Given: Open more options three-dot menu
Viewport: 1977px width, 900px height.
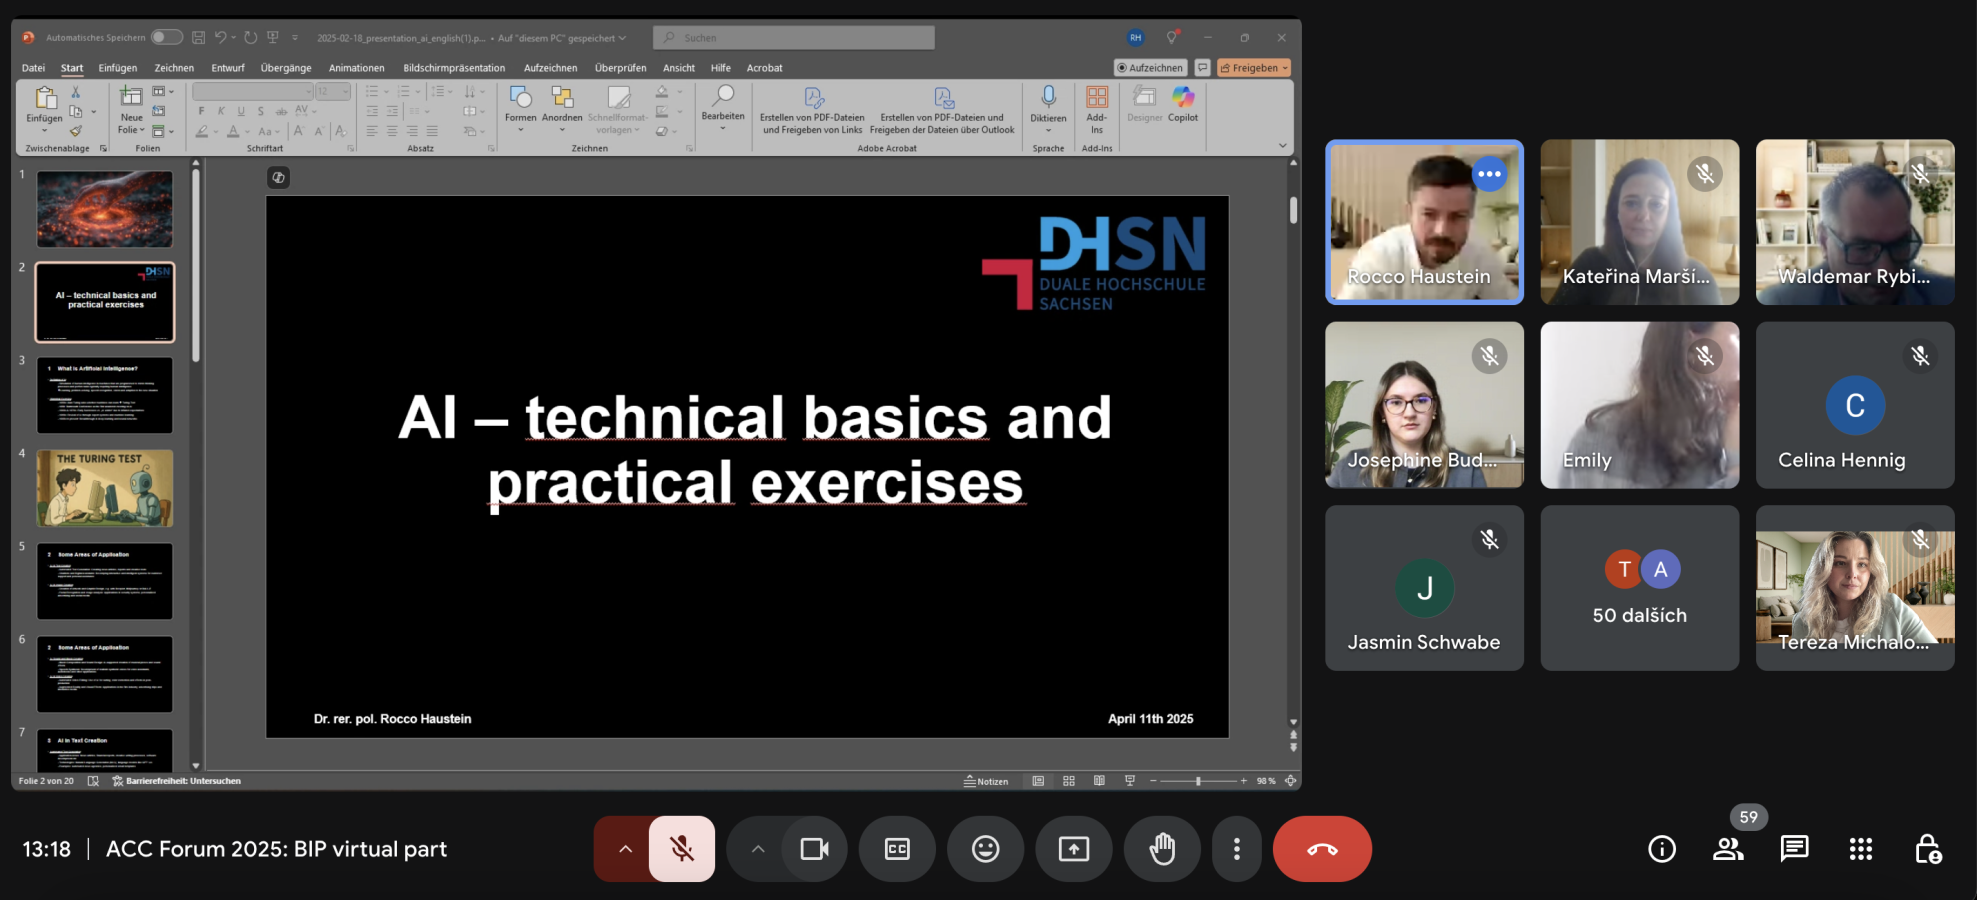Looking at the screenshot, I should (1237, 849).
